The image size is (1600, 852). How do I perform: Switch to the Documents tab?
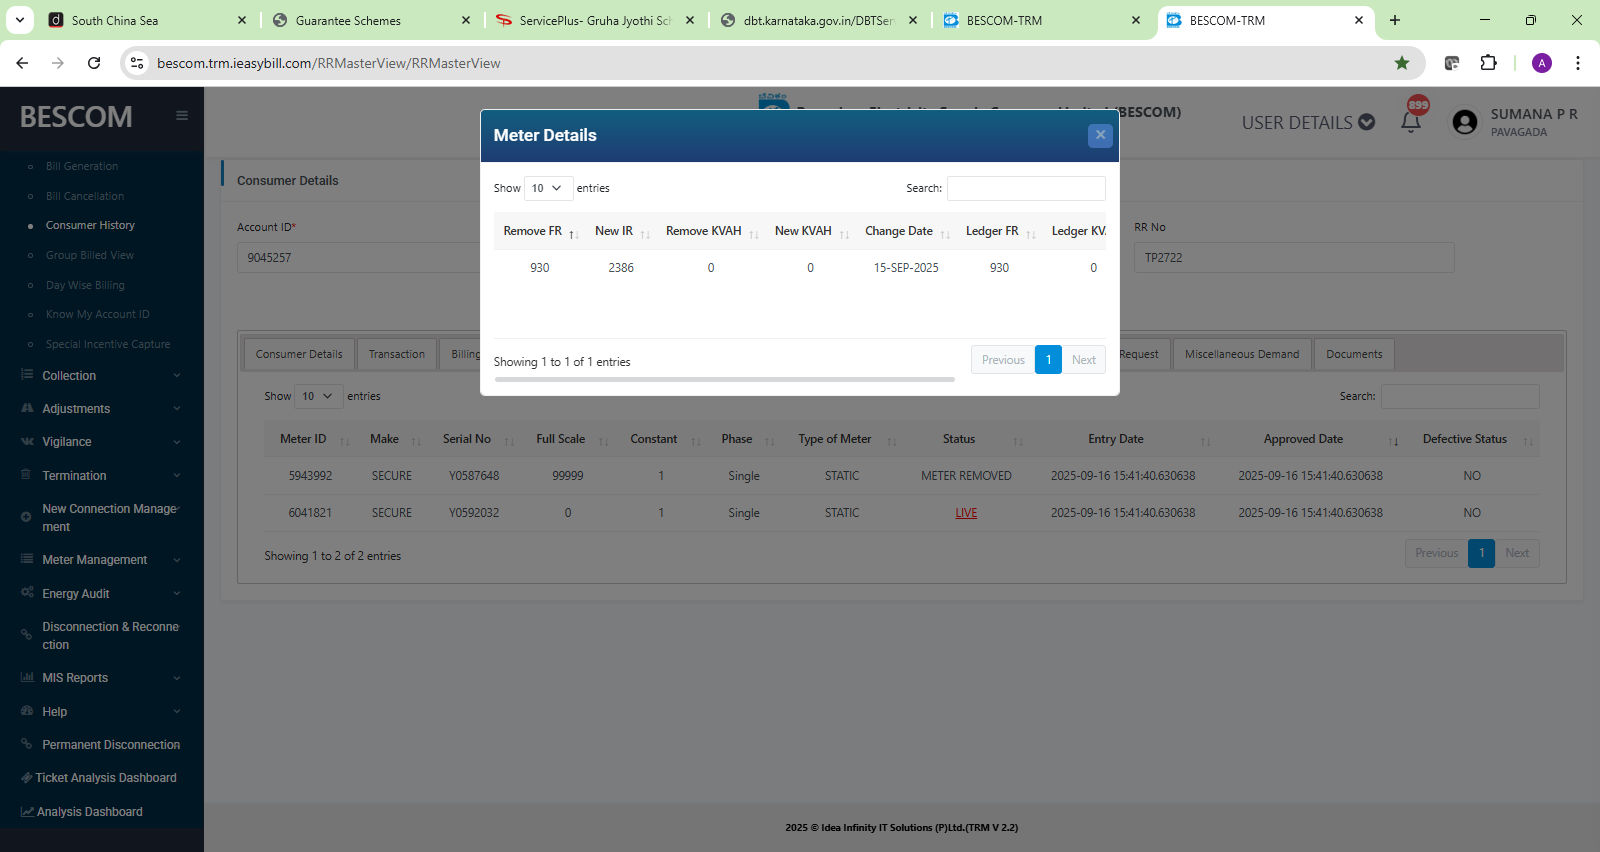click(1354, 354)
